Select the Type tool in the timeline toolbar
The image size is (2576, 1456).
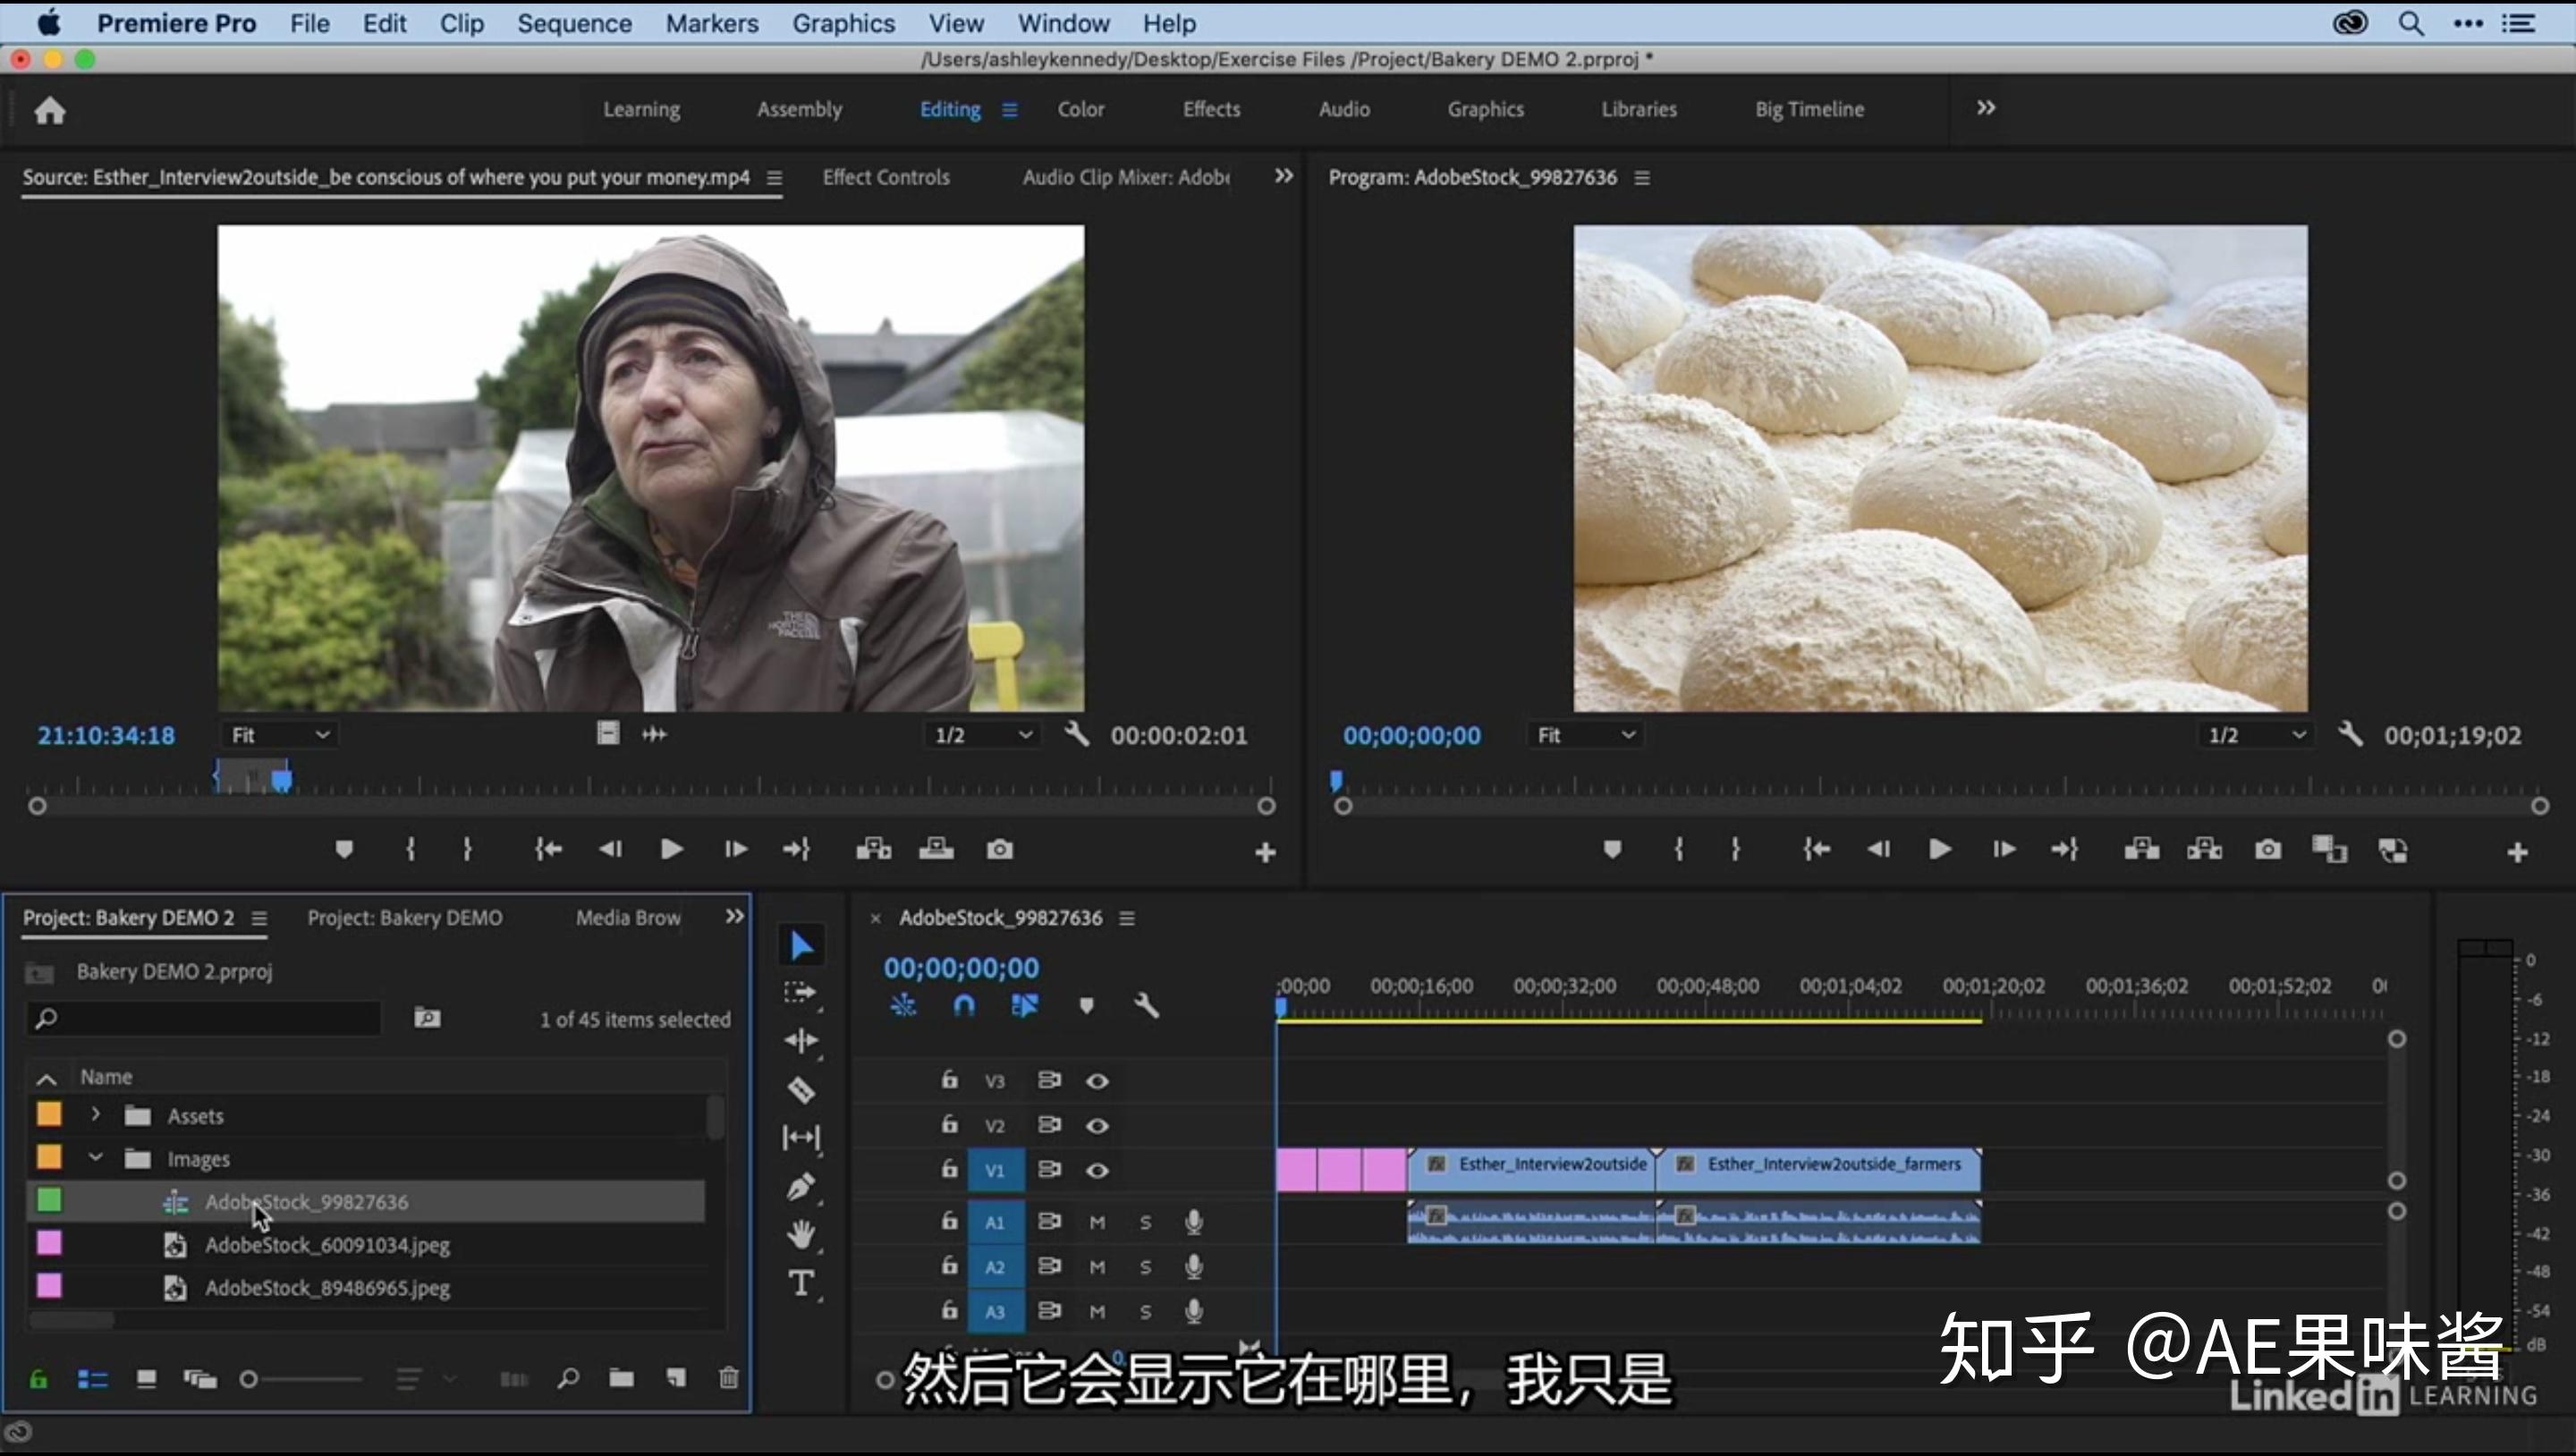(800, 1284)
